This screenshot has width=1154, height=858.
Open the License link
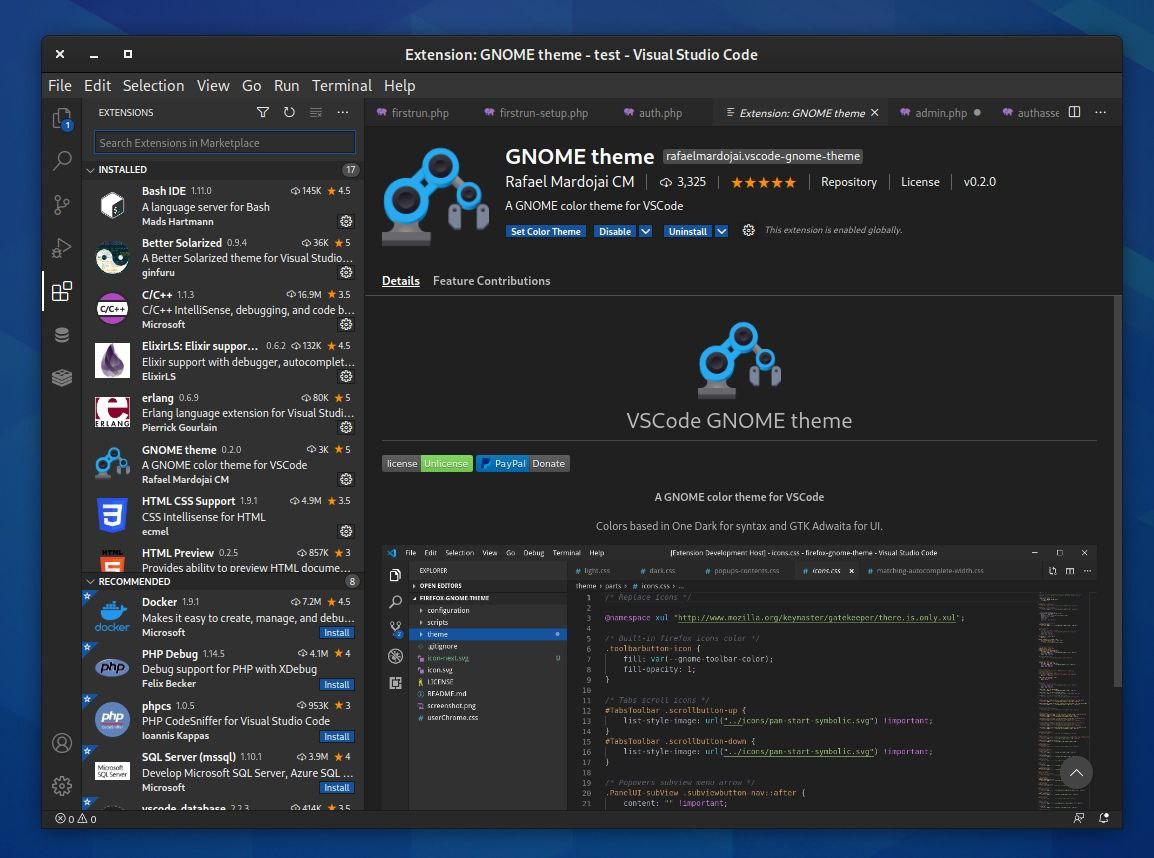(920, 182)
